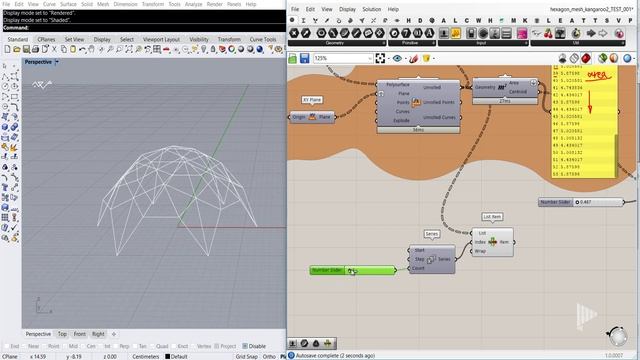This screenshot has width=640, height=360.
Task: Click the four-viewport grid icon in Rhino toolbar
Action: click(157, 49)
